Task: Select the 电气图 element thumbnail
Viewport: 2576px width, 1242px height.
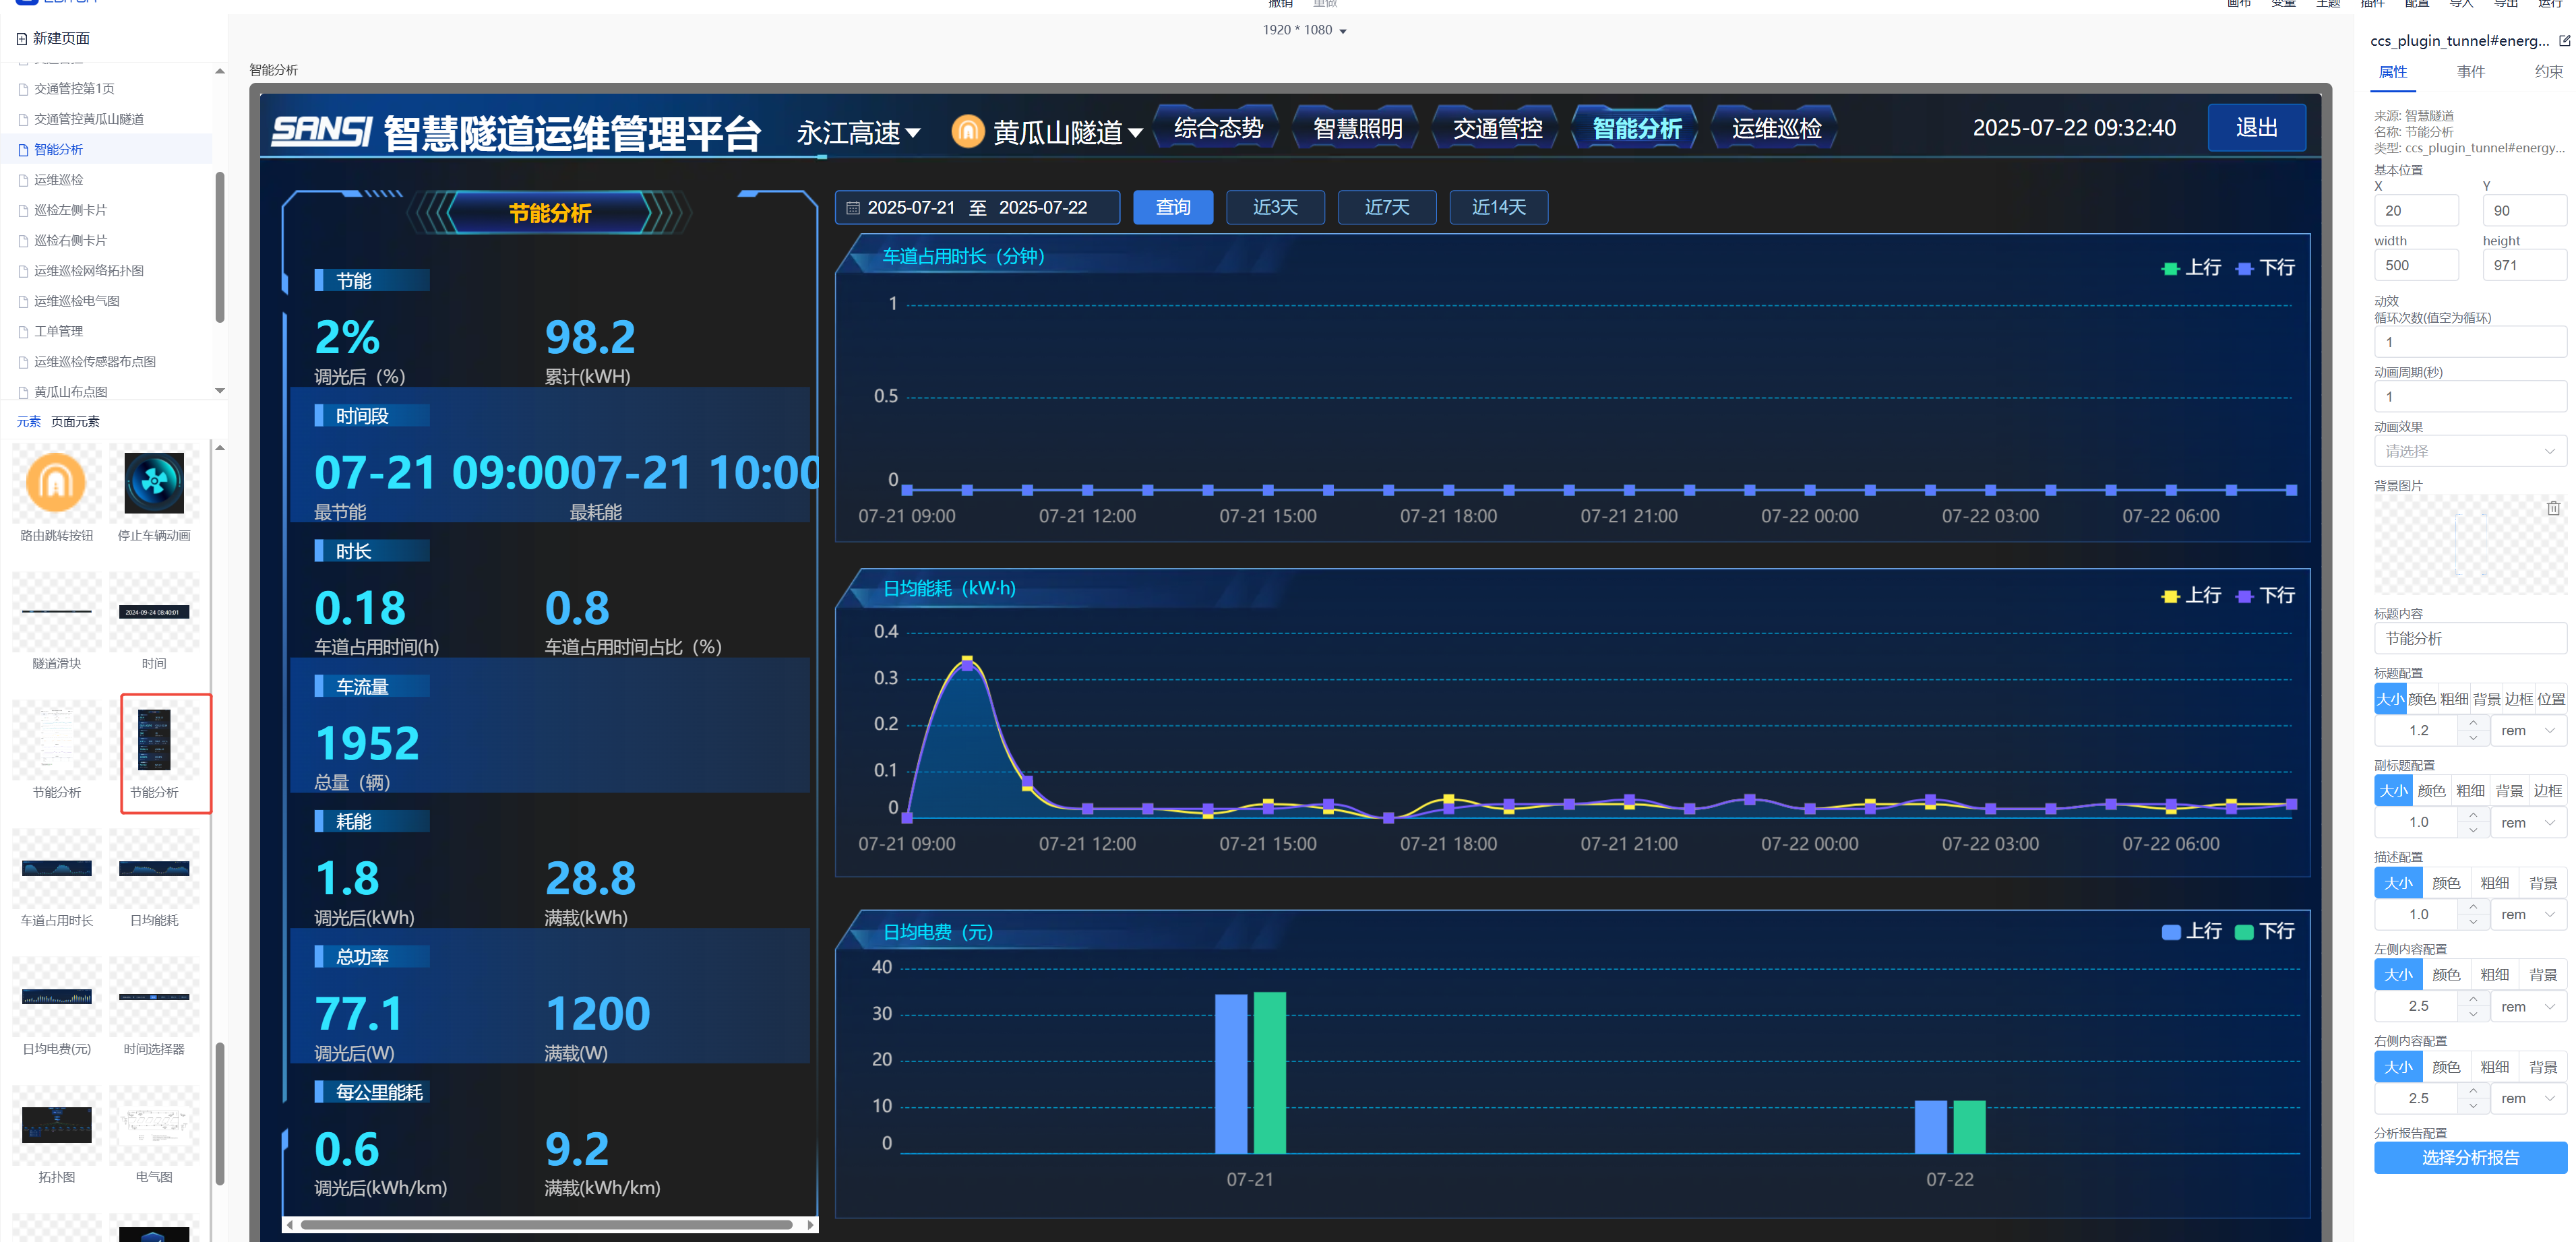Action: 154,1125
